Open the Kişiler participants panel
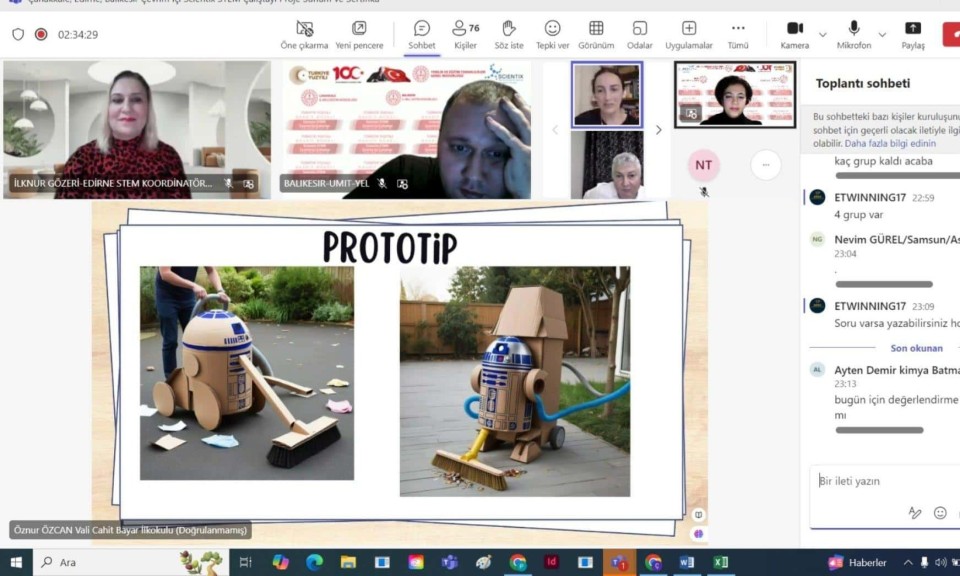This screenshot has width=960, height=576. (465, 35)
